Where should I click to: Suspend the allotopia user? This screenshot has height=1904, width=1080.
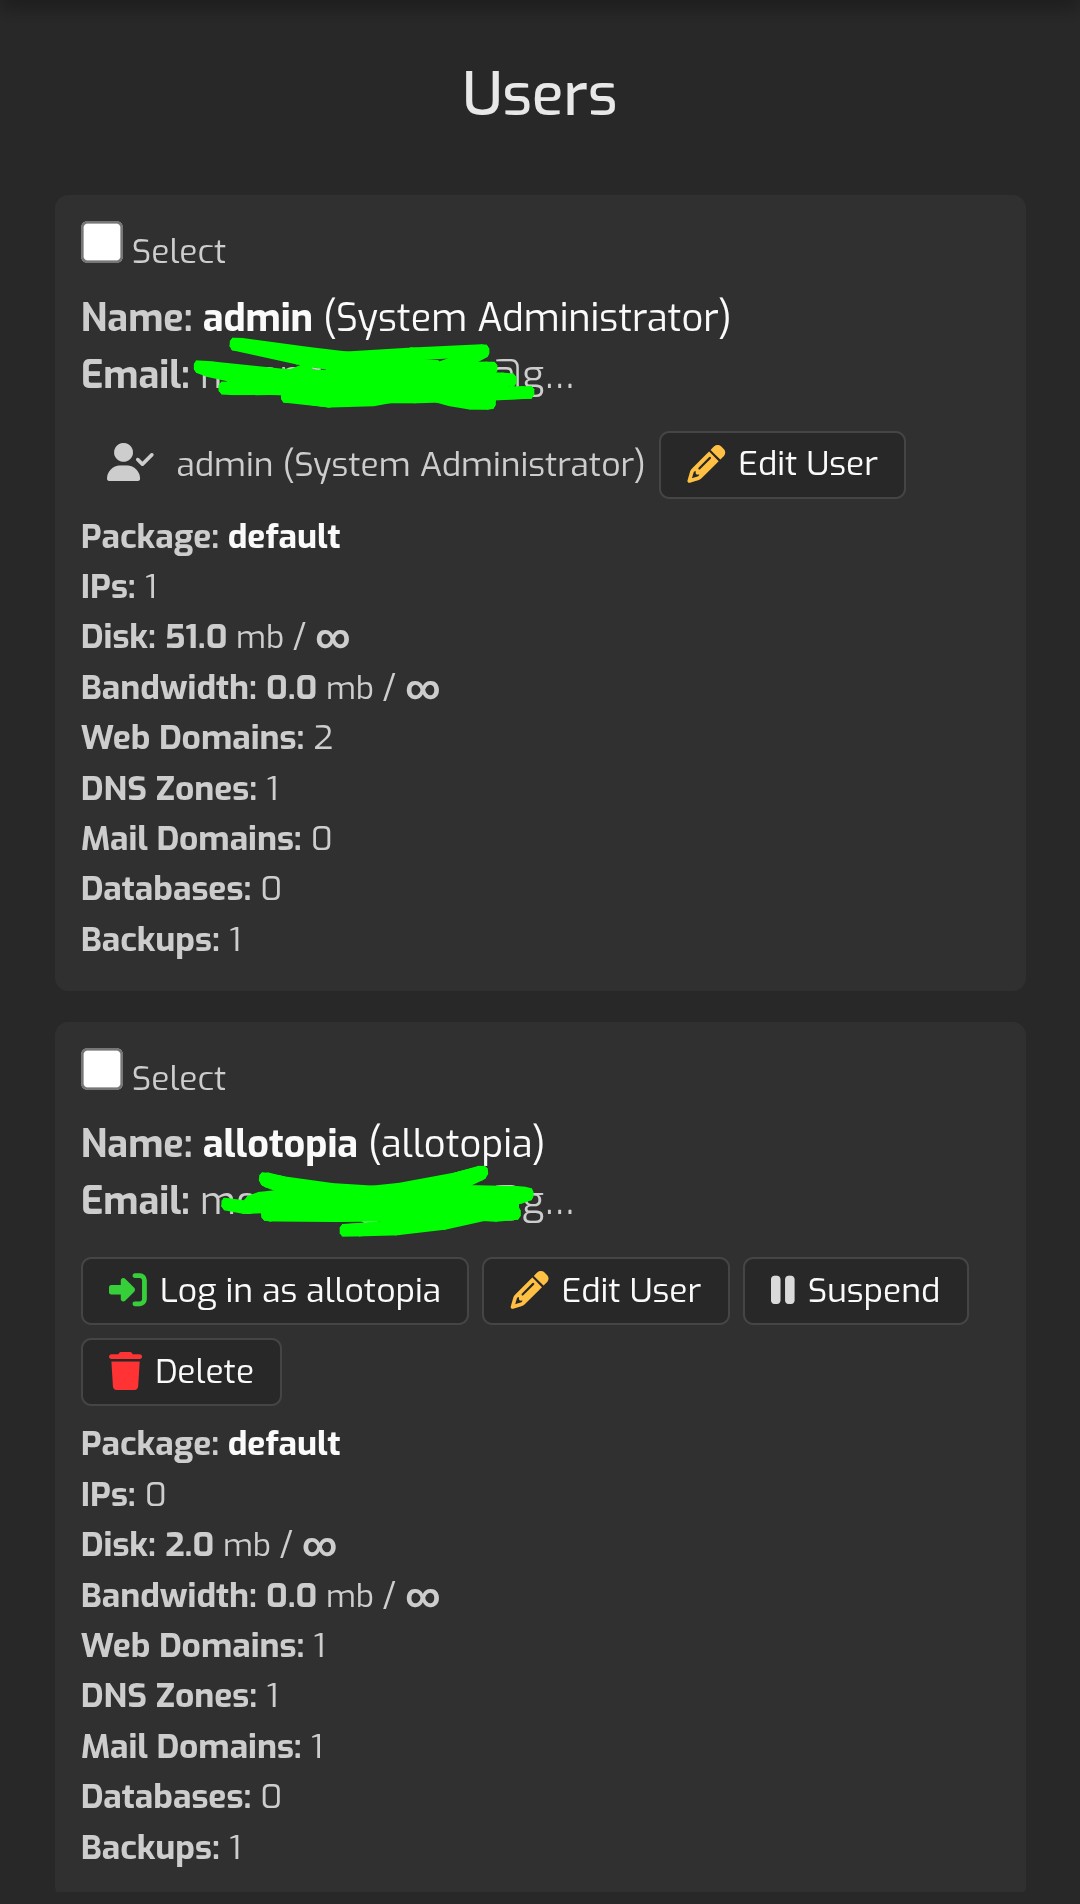click(856, 1290)
